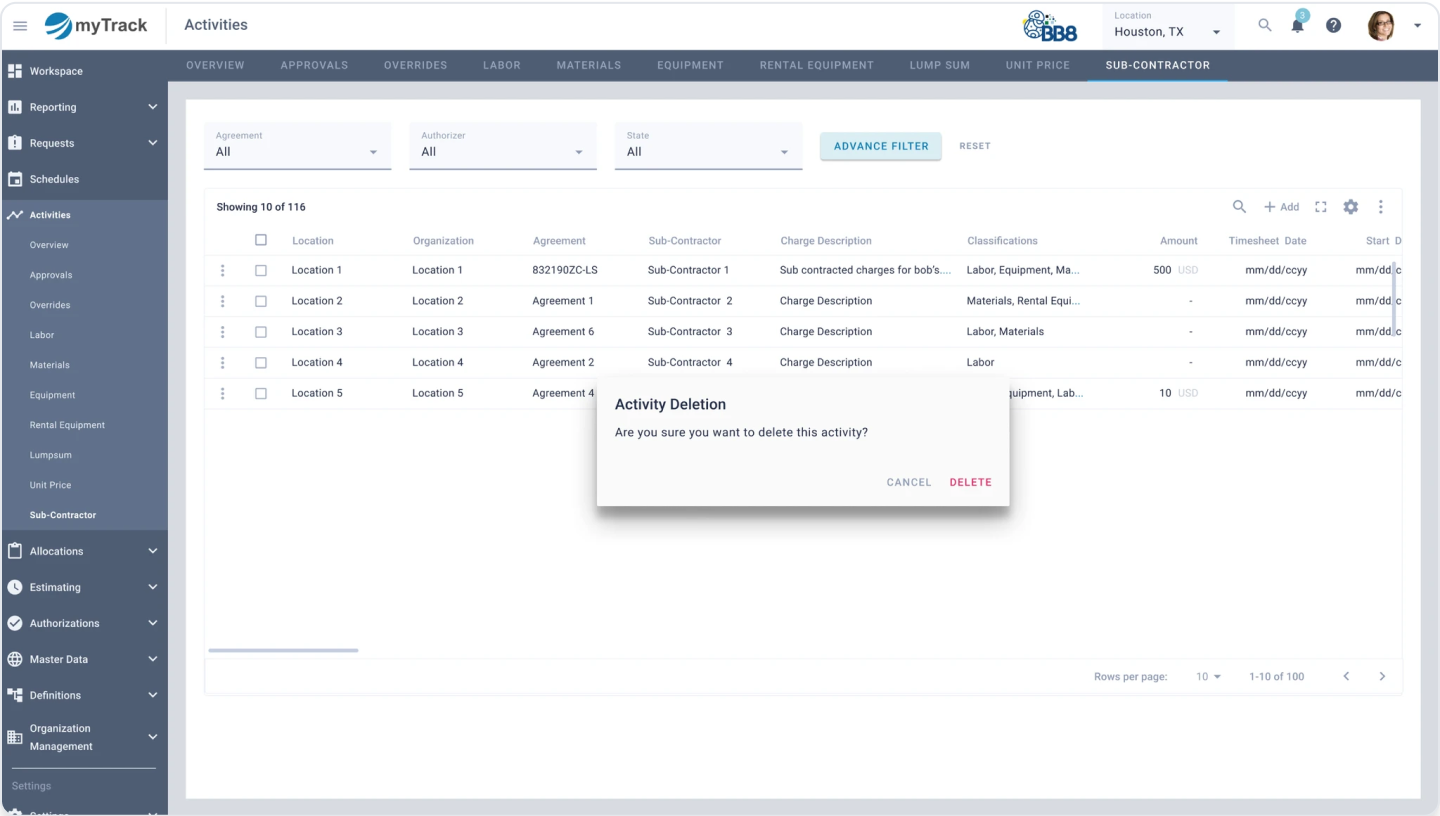Click the notifications bell icon
This screenshot has height=816, width=1440.
[1298, 26]
